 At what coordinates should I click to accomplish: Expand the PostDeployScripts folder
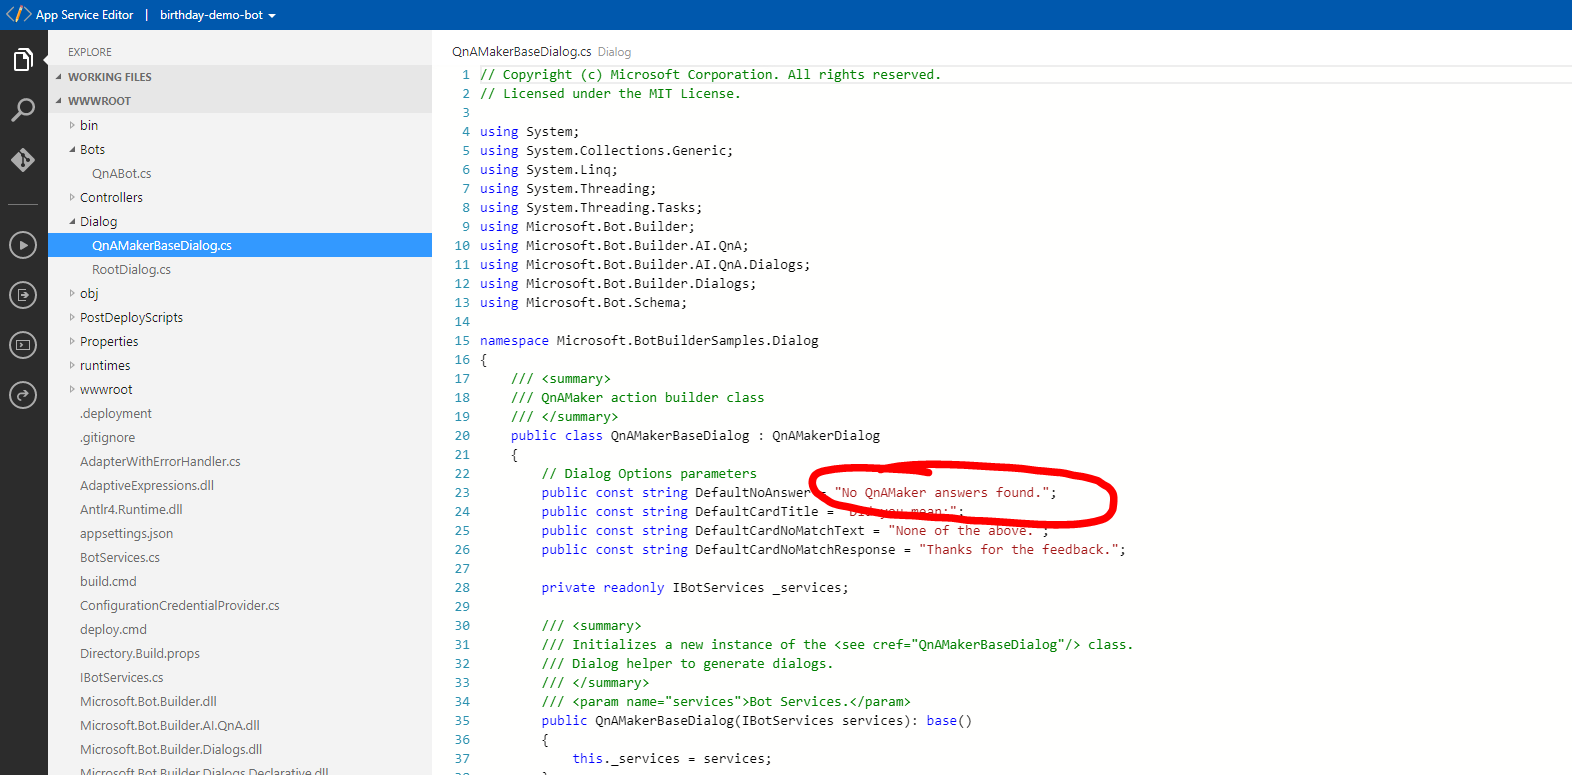pos(72,317)
